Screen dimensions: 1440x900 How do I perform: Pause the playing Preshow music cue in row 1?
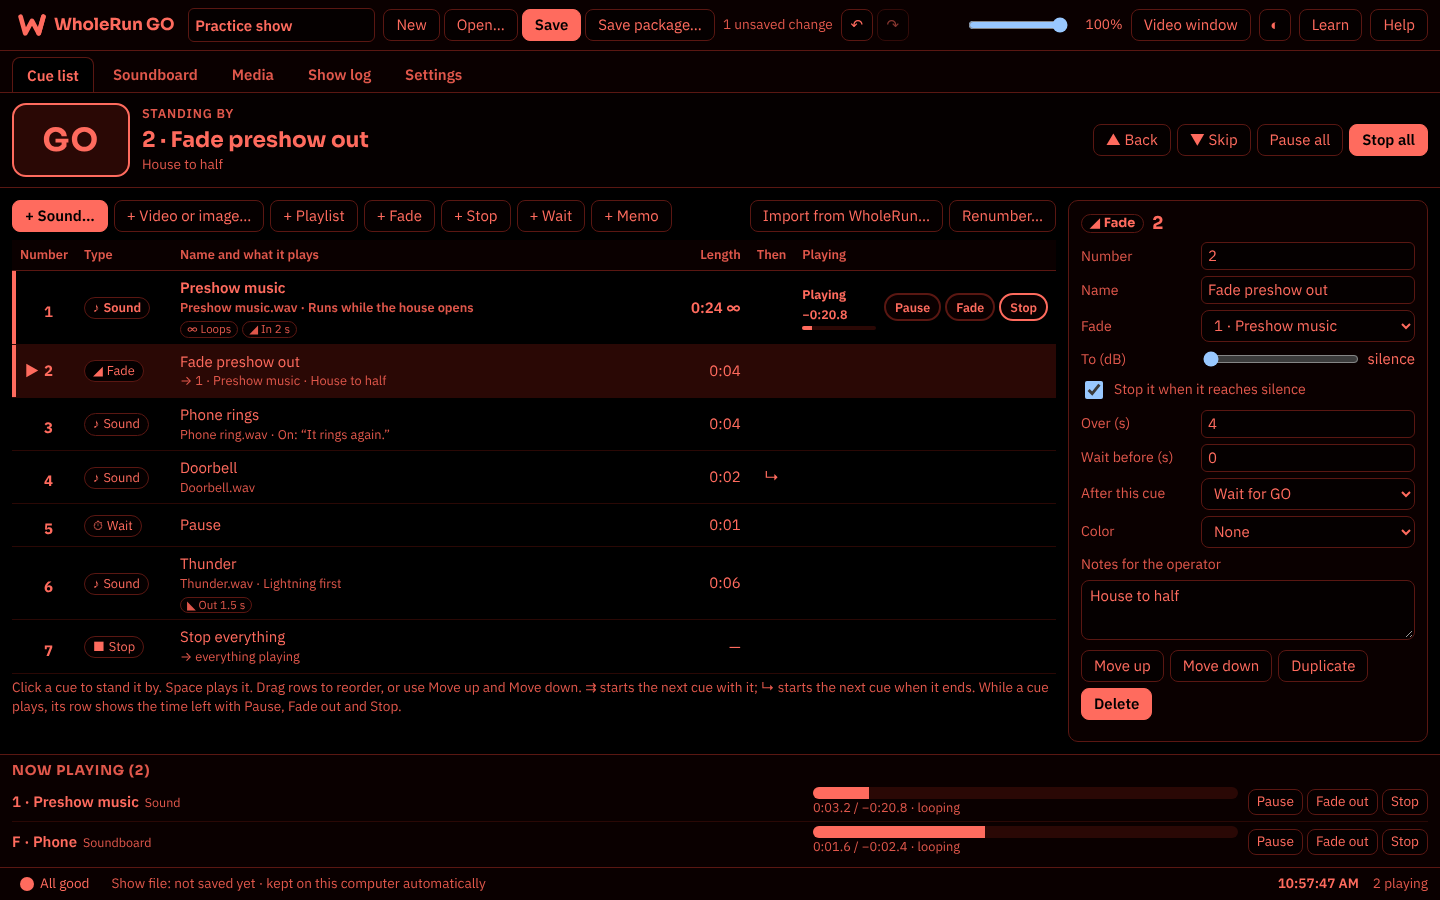912,308
